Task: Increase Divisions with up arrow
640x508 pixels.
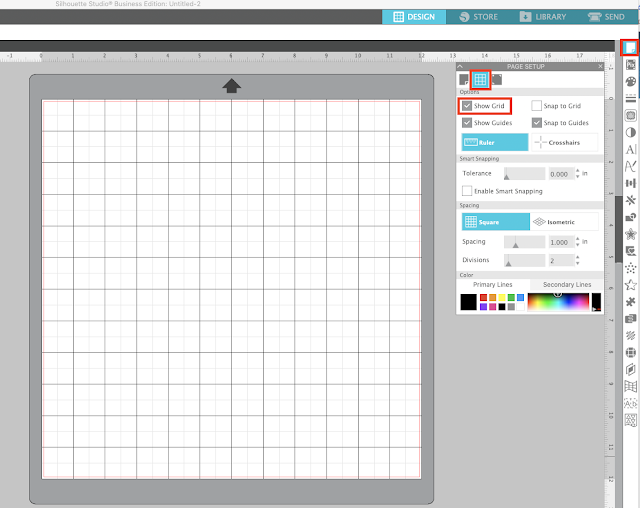Action: click(578, 257)
